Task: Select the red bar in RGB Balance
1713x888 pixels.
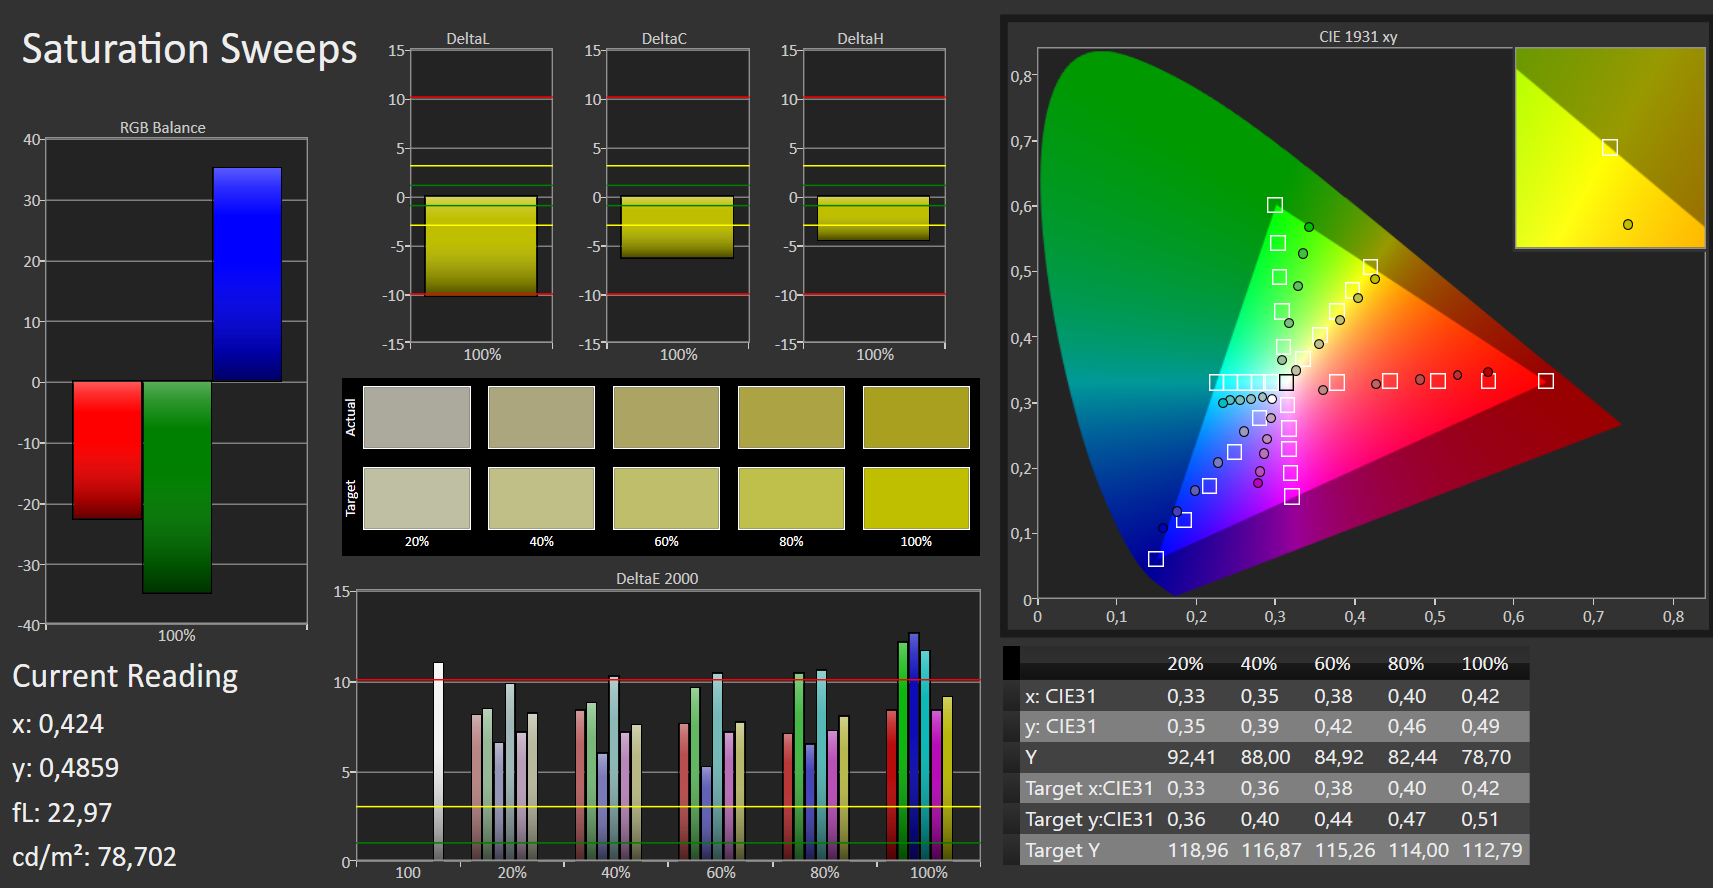Action: point(107,450)
